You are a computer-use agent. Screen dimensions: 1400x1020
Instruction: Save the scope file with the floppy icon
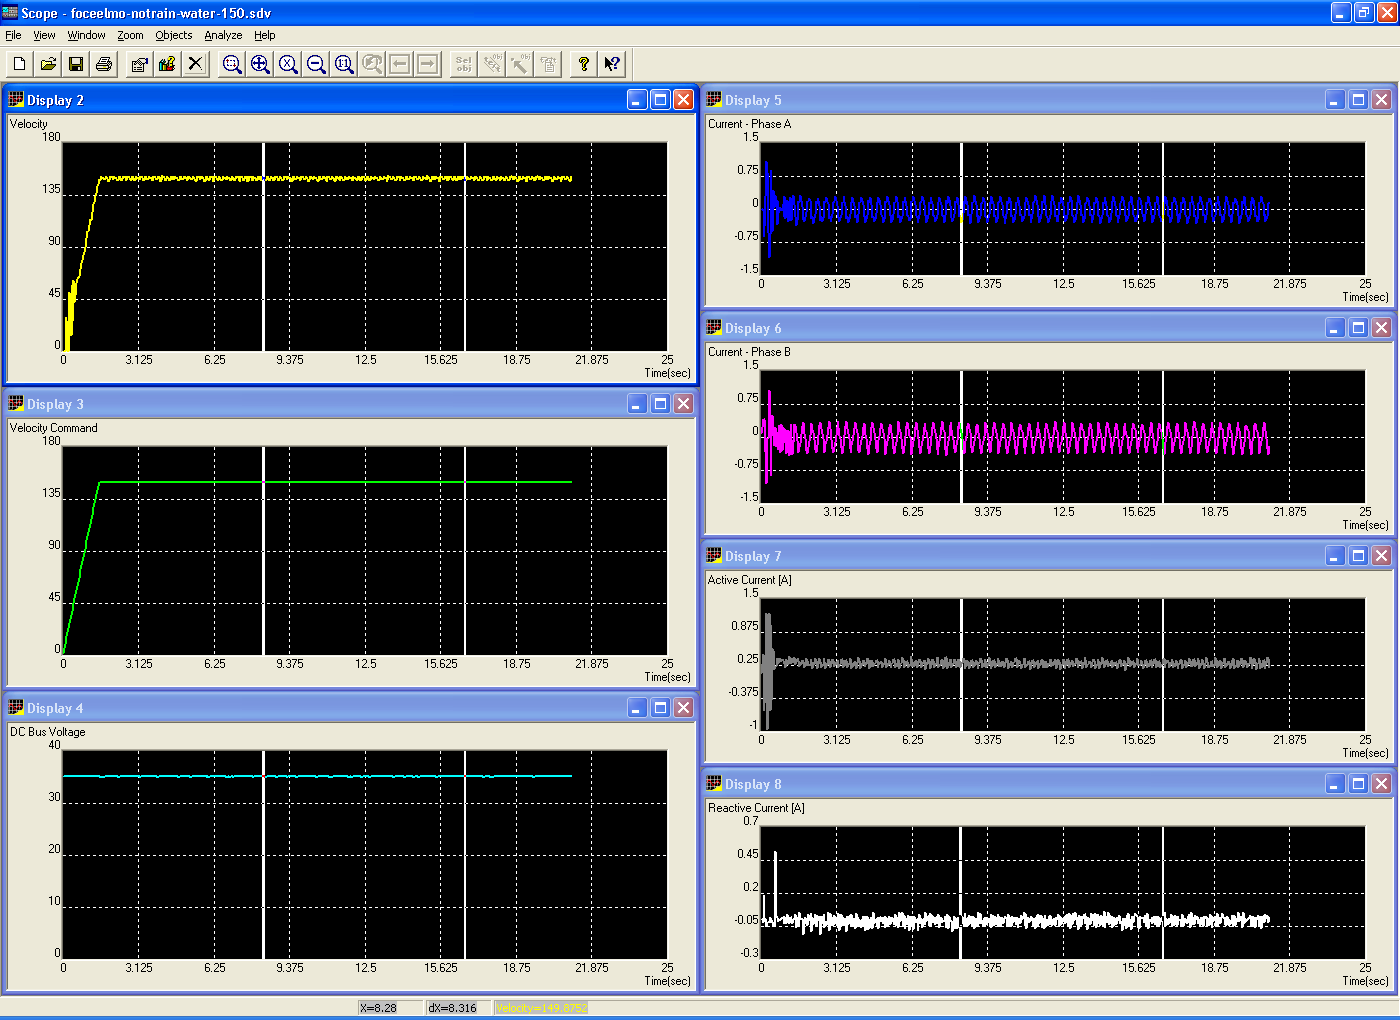(x=75, y=64)
